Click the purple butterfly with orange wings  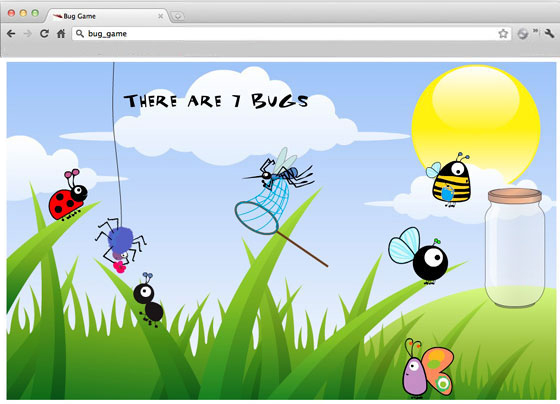click(429, 369)
